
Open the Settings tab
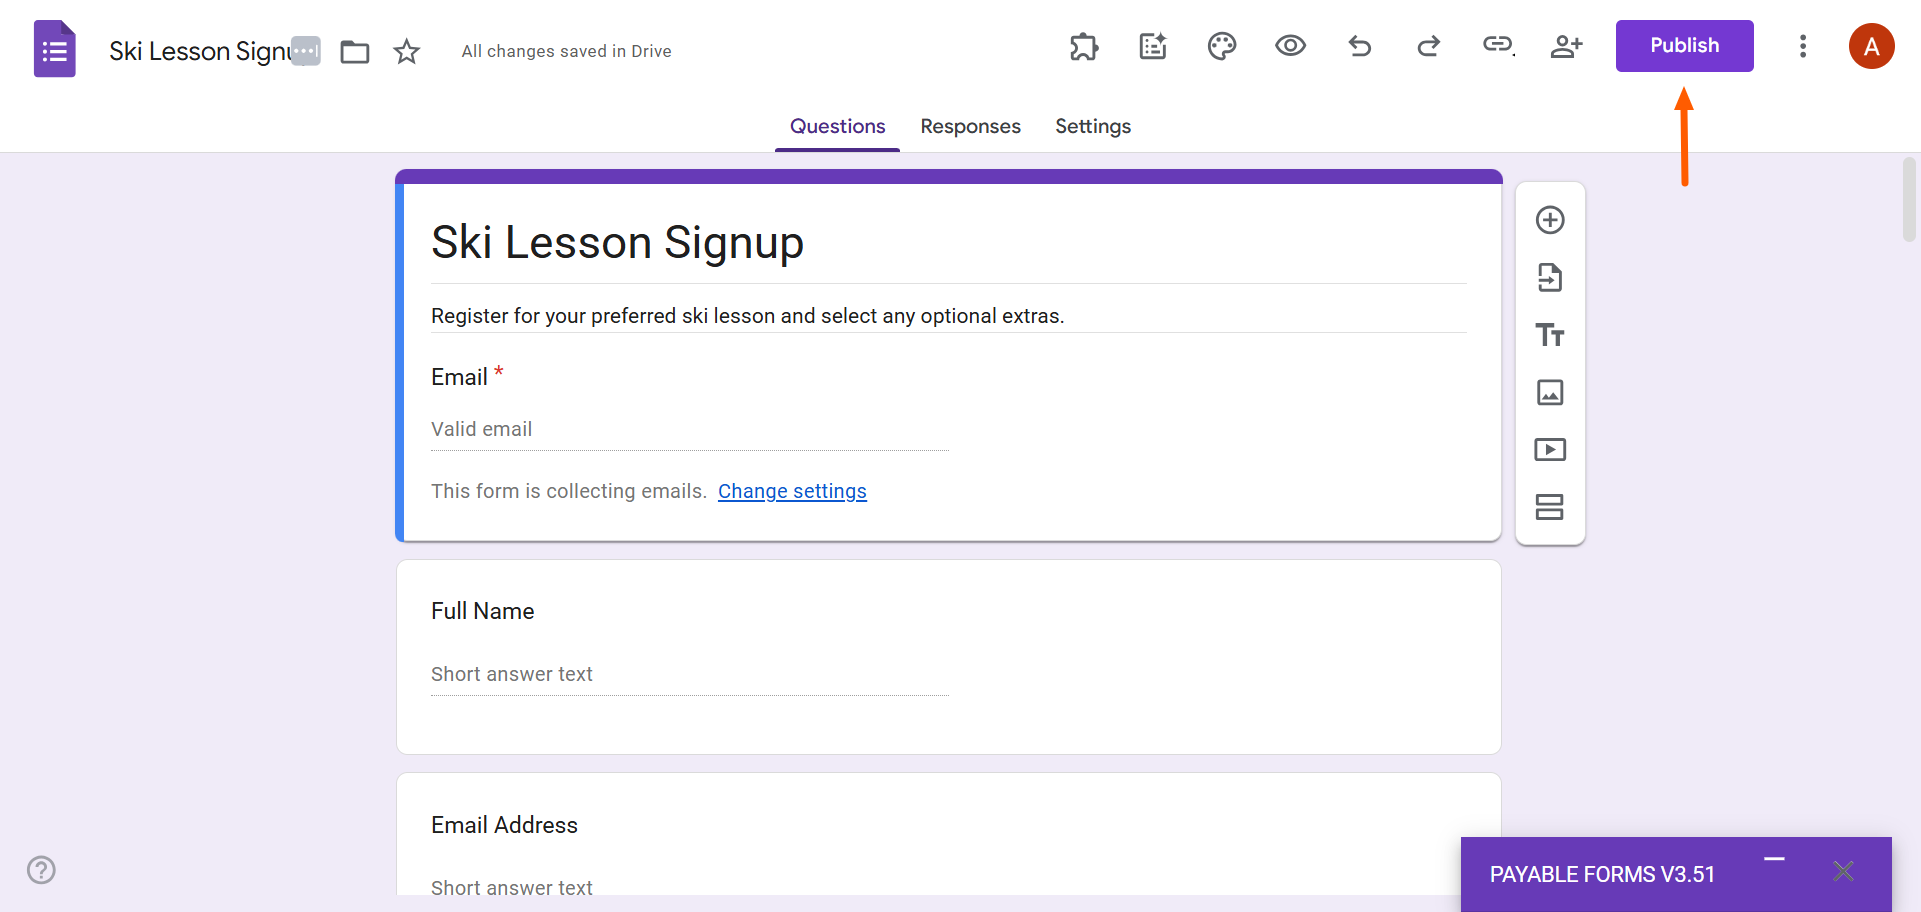pyautogui.click(x=1092, y=126)
